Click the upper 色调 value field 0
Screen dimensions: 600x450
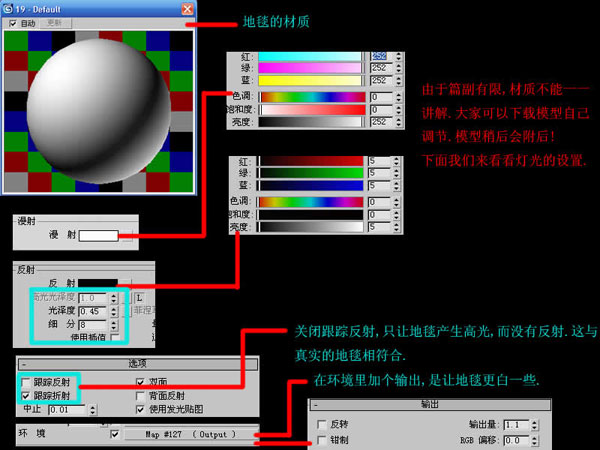[382, 97]
